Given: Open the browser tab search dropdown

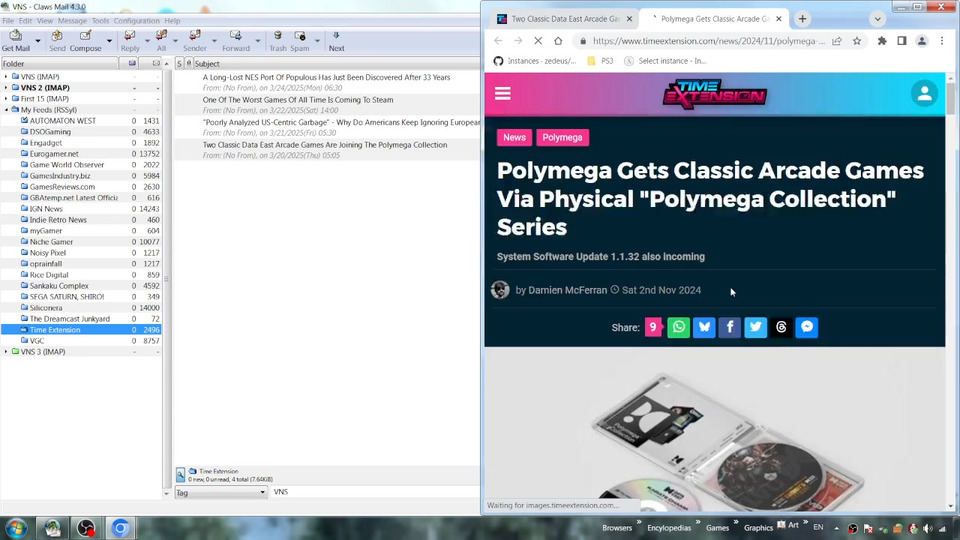Looking at the screenshot, I should 877,19.
